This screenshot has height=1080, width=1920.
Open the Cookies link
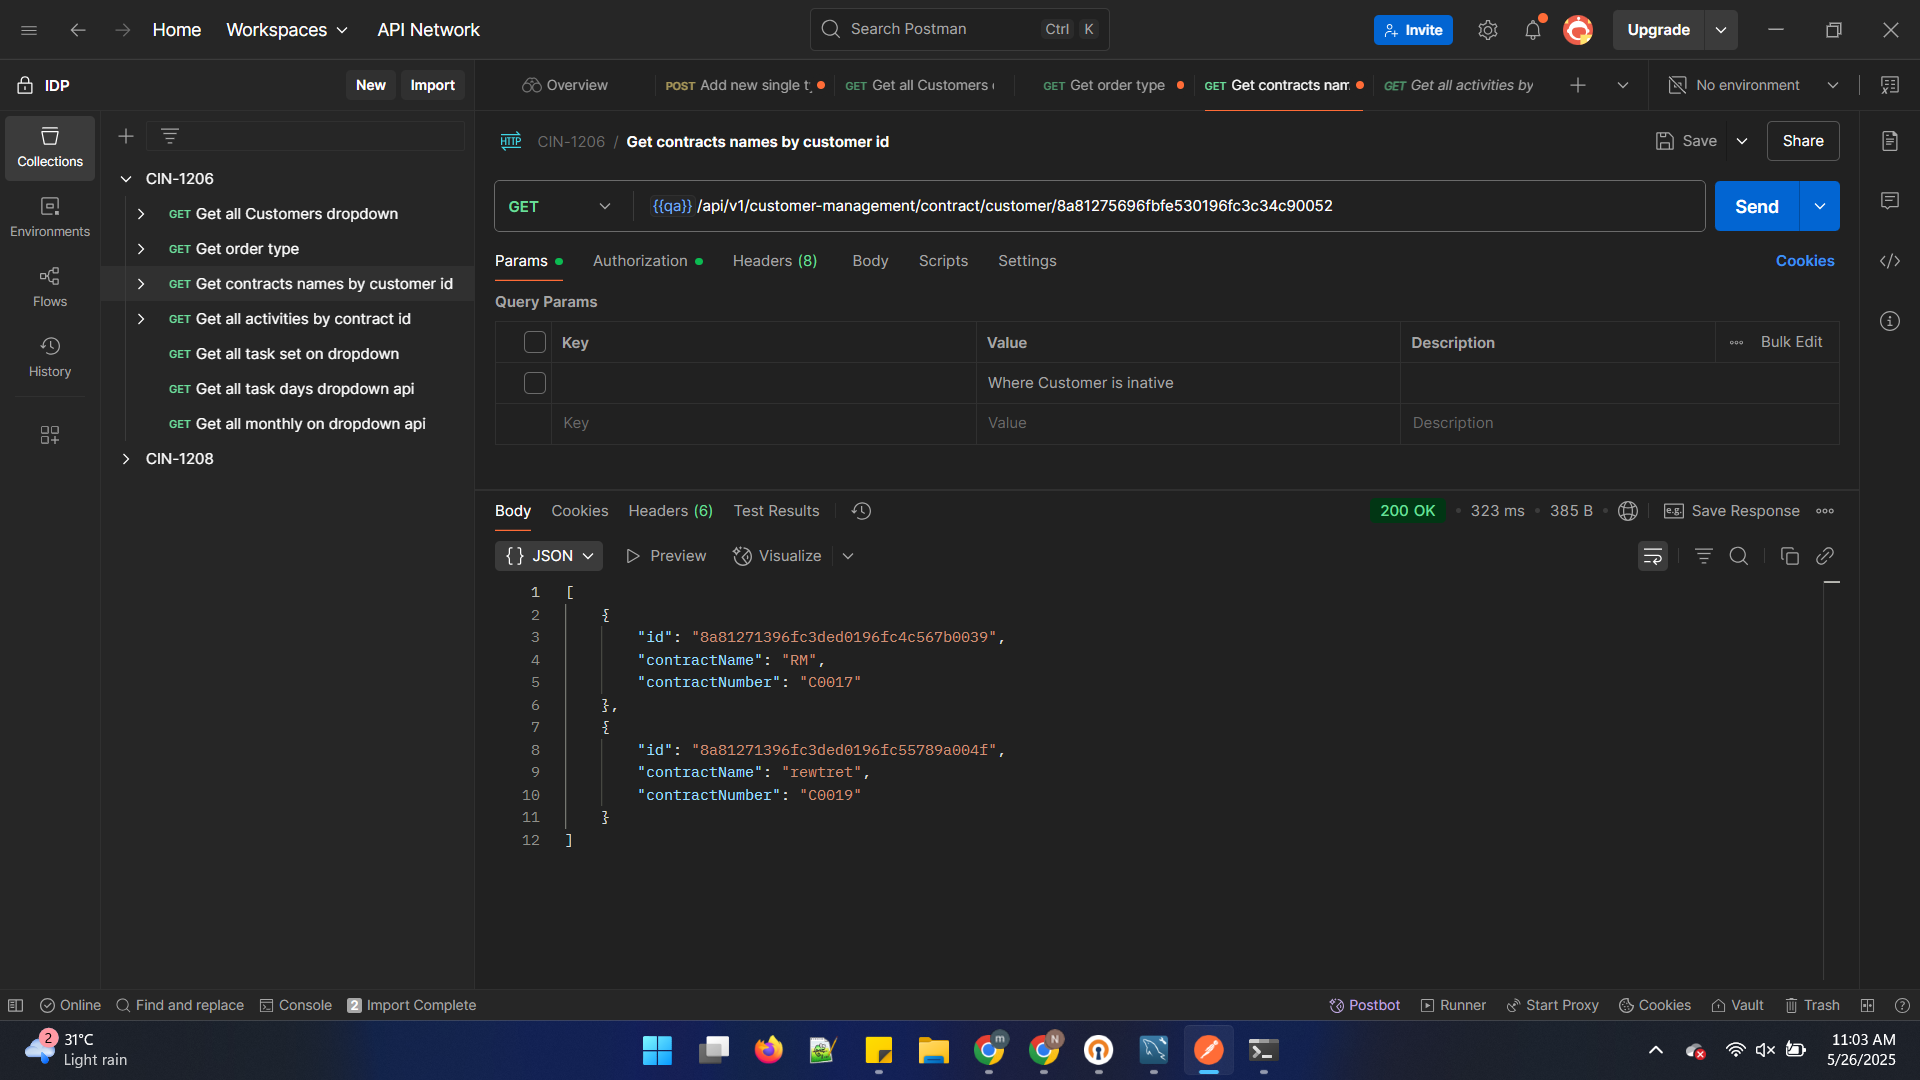point(1805,261)
